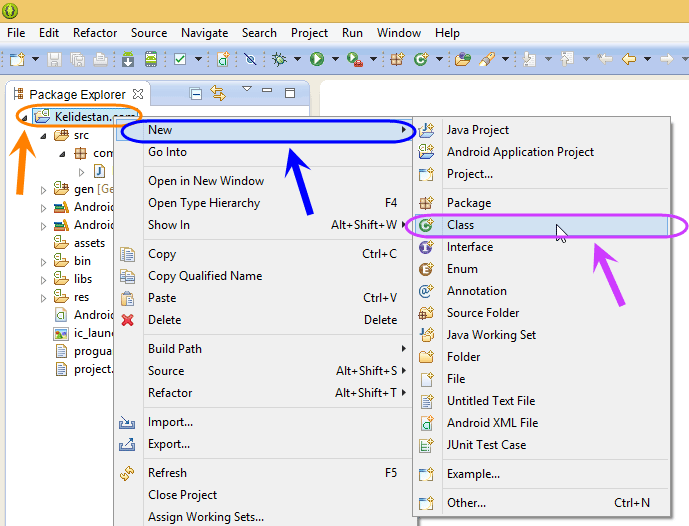
Task: Click the Debug bug toolbar icon
Action: coord(279,59)
